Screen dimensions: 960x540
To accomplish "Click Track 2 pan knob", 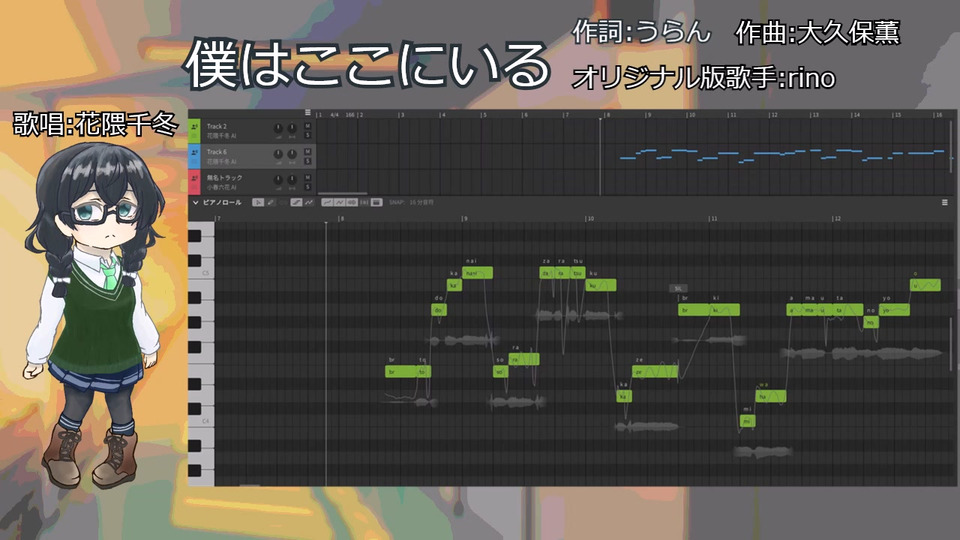I will (x=292, y=128).
